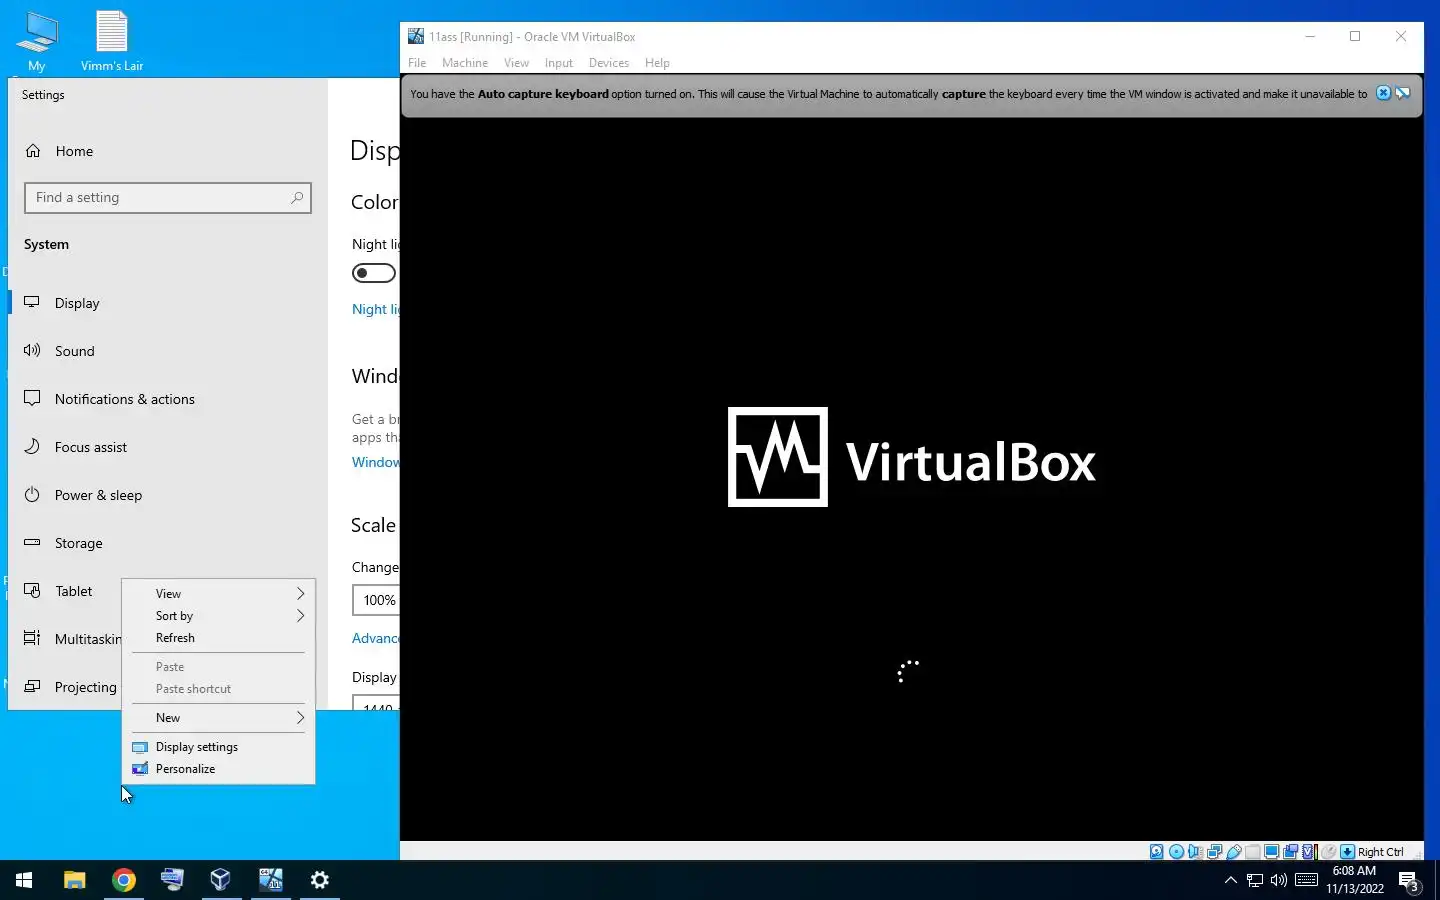The height and width of the screenshot is (900, 1440).
Task: Expand the Sort by submenu in the context menu
Action: [218, 616]
